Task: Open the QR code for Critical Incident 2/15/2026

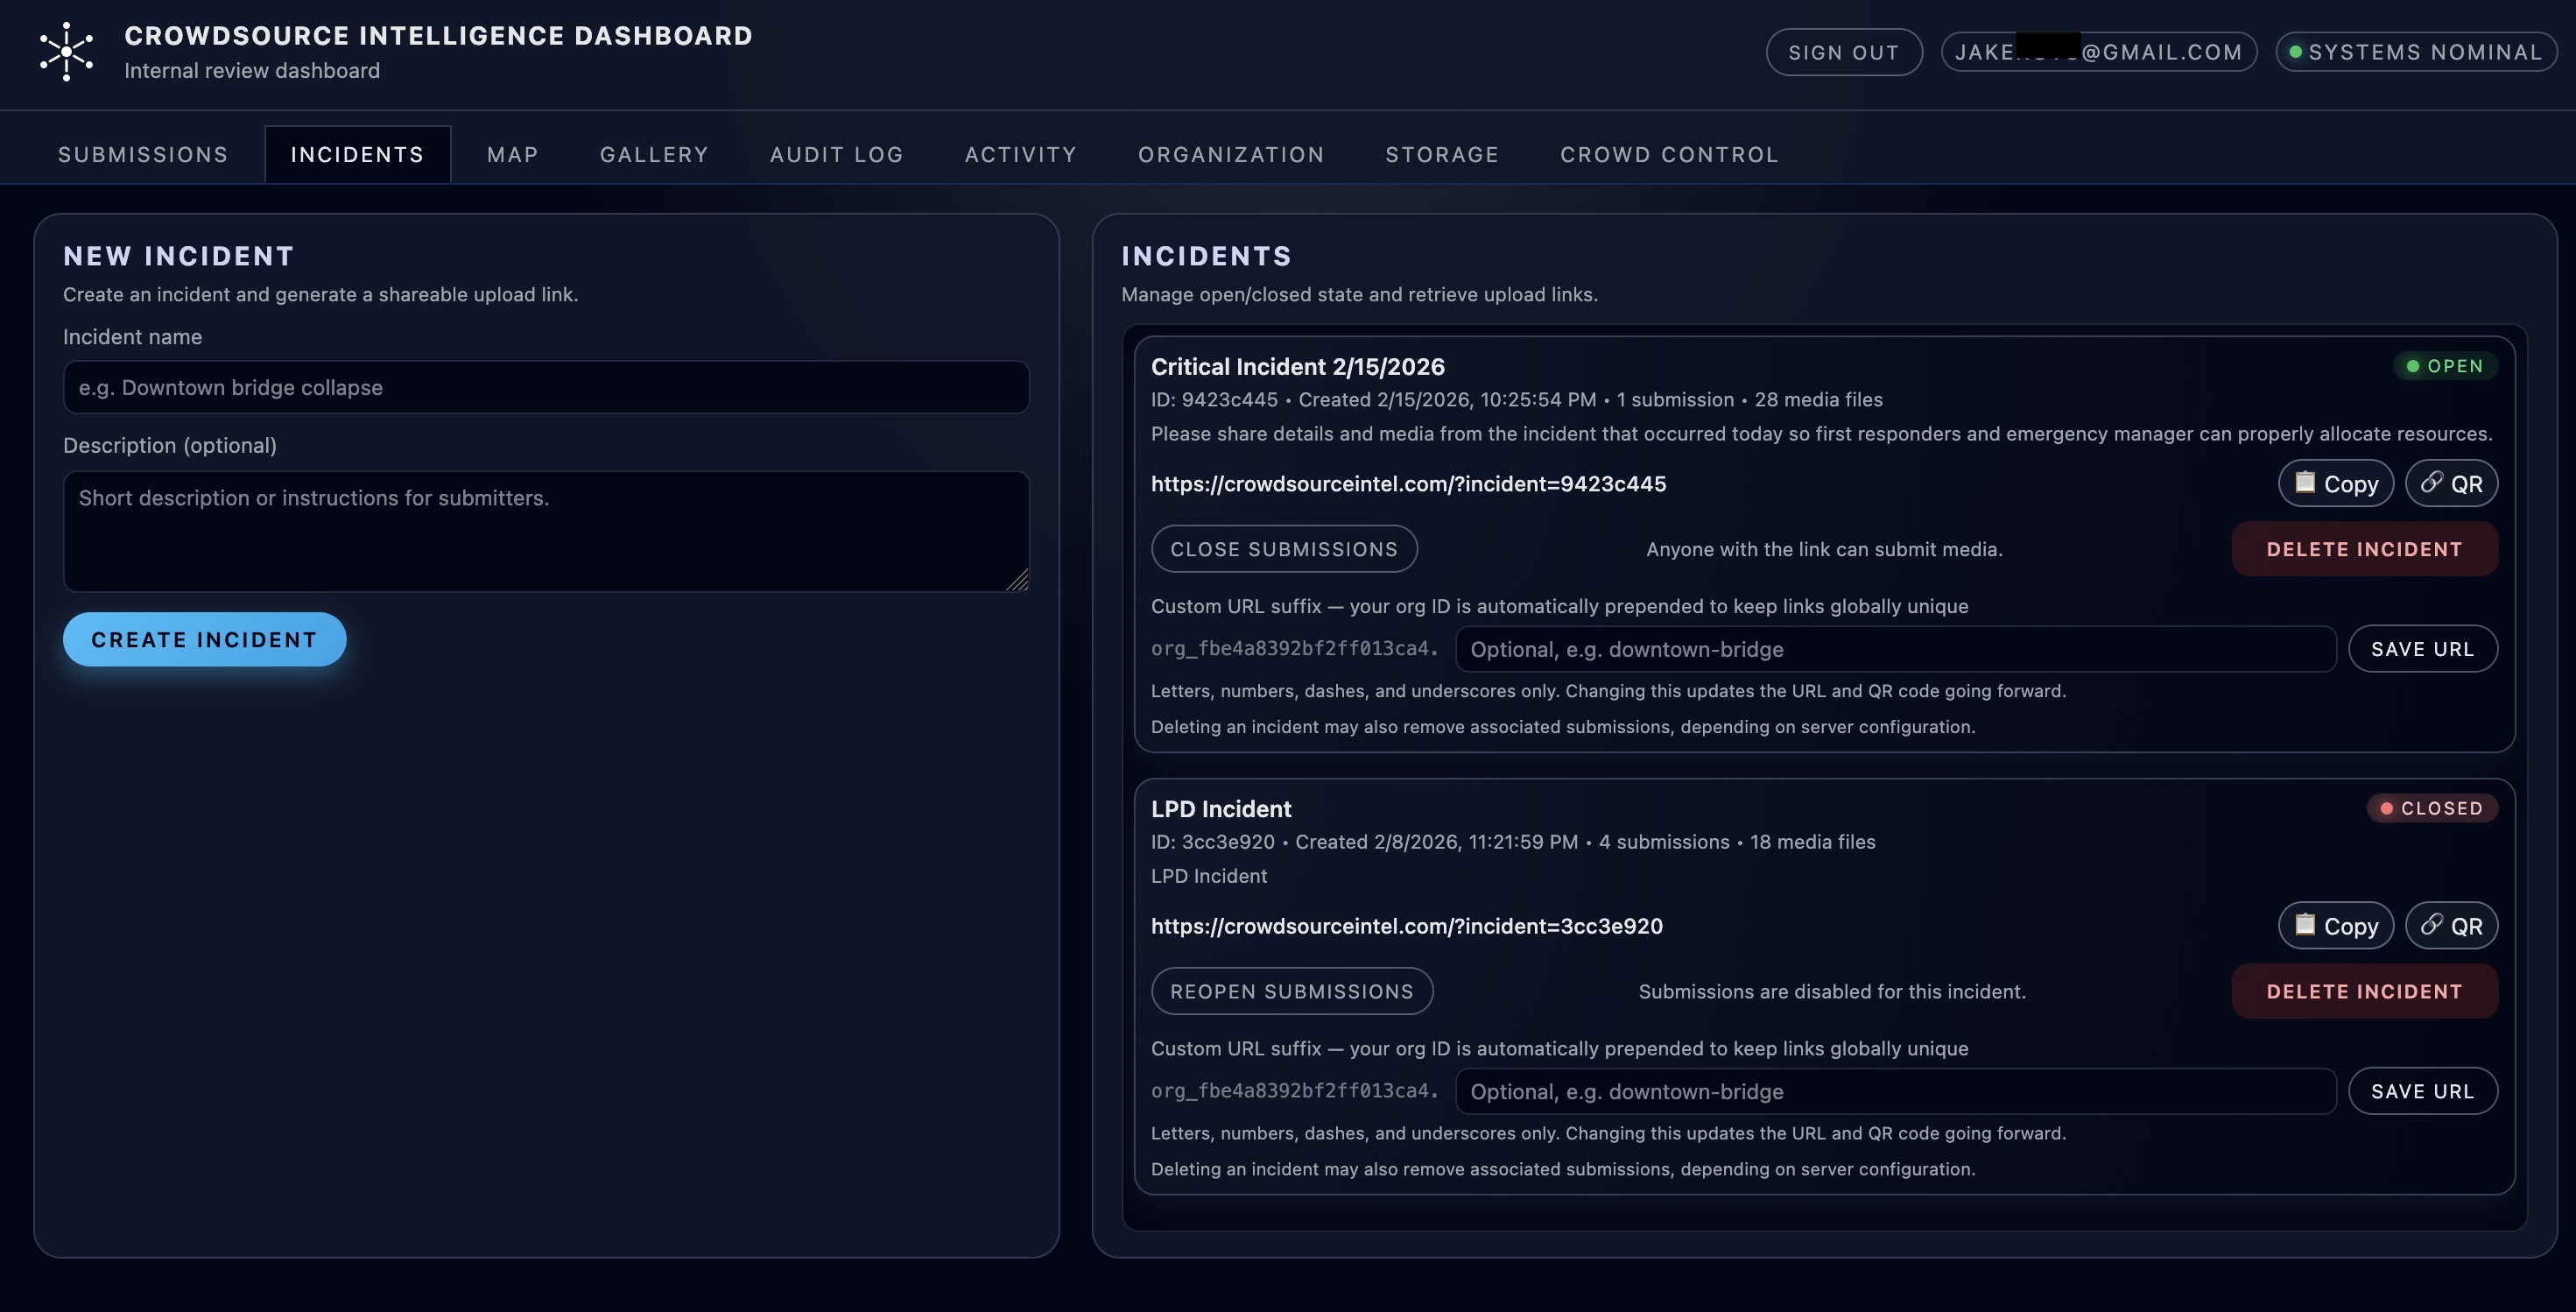Action: tap(2452, 483)
